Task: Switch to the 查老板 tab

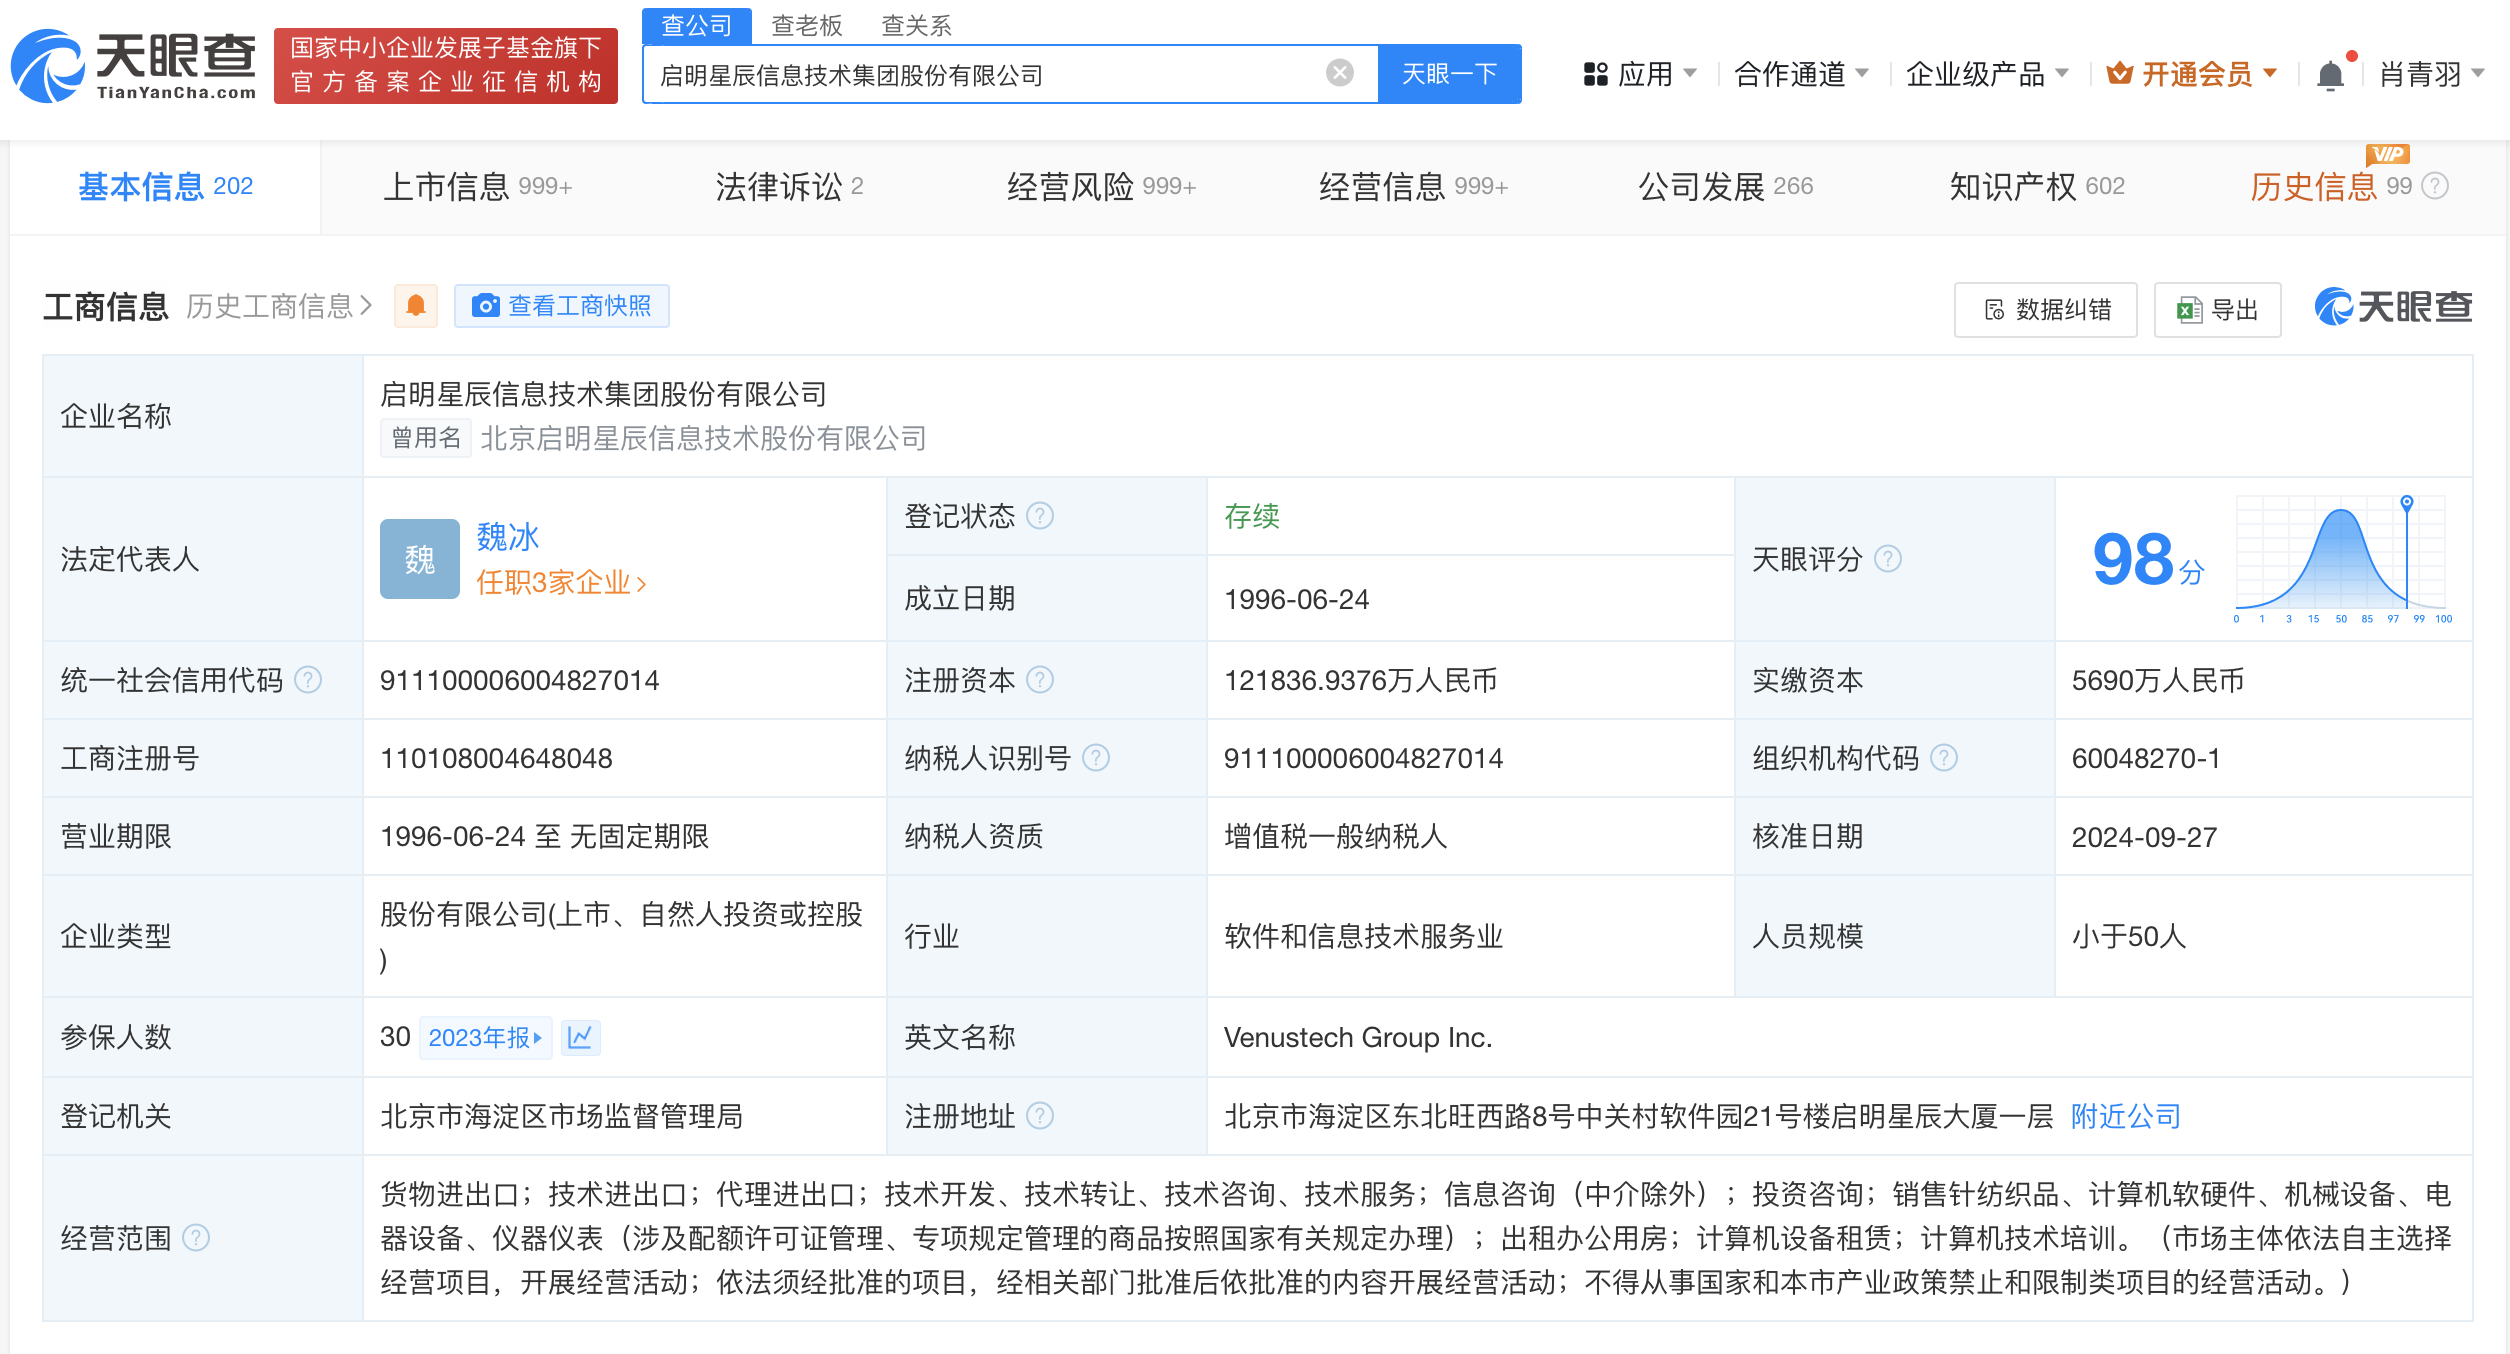Action: point(806,25)
